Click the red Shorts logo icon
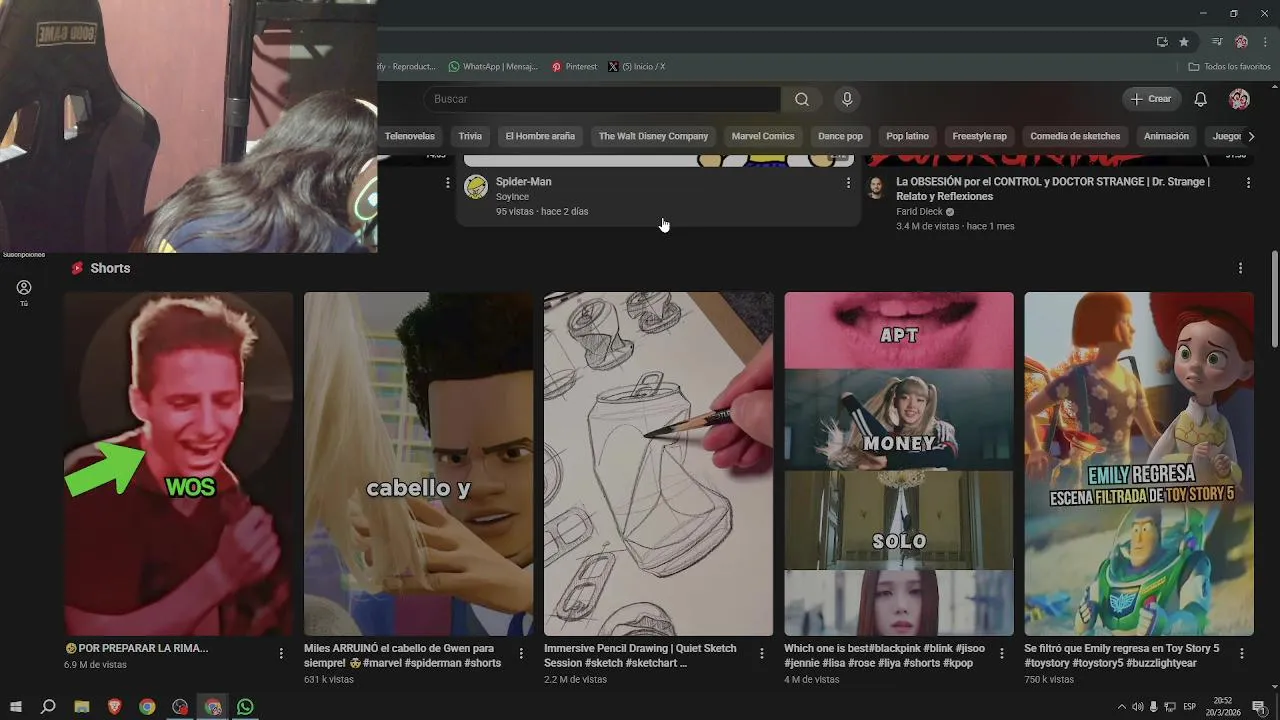1280x720 pixels. pos(77,268)
